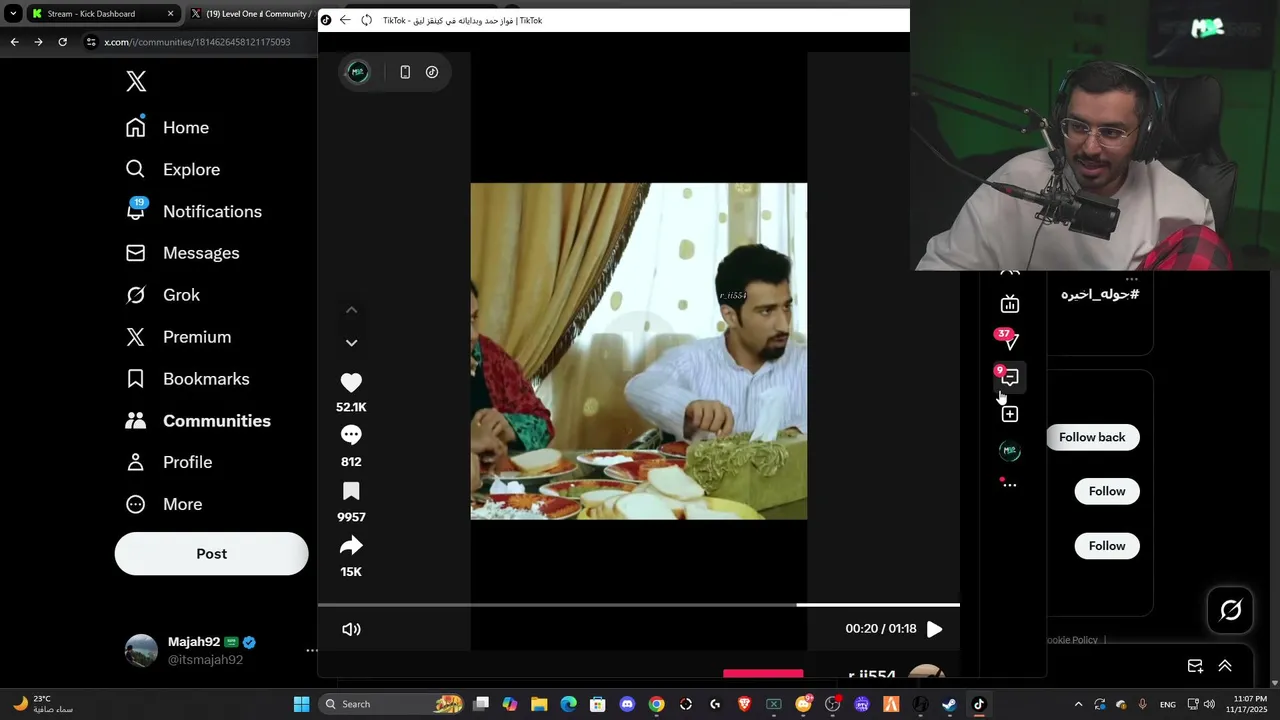Click the round avatar in TikTok top-left pill
1280x720 pixels.
point(358,72)
